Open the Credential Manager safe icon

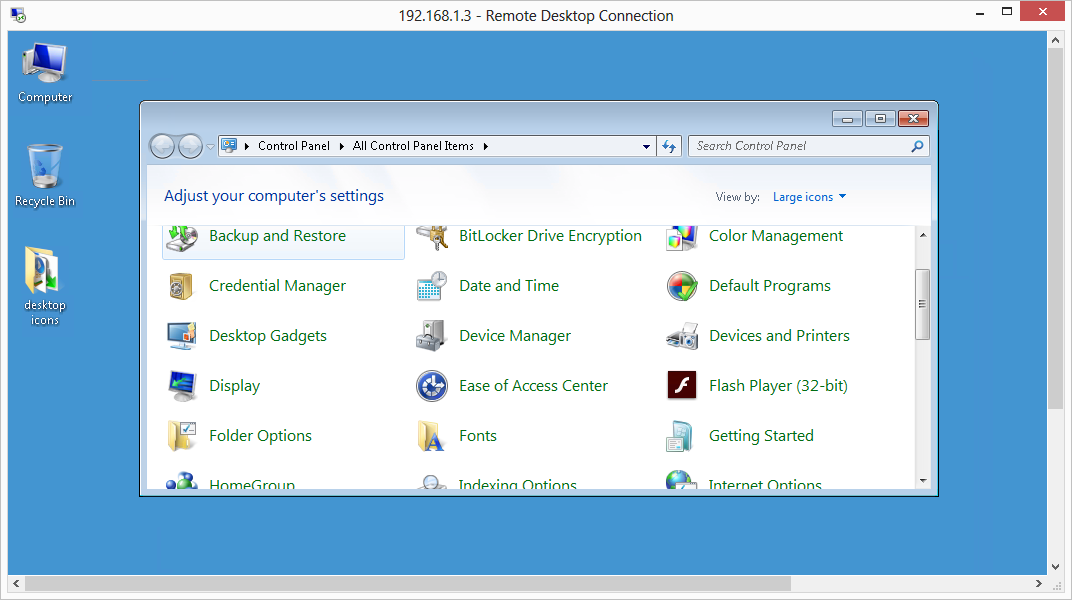pos(181,286)
